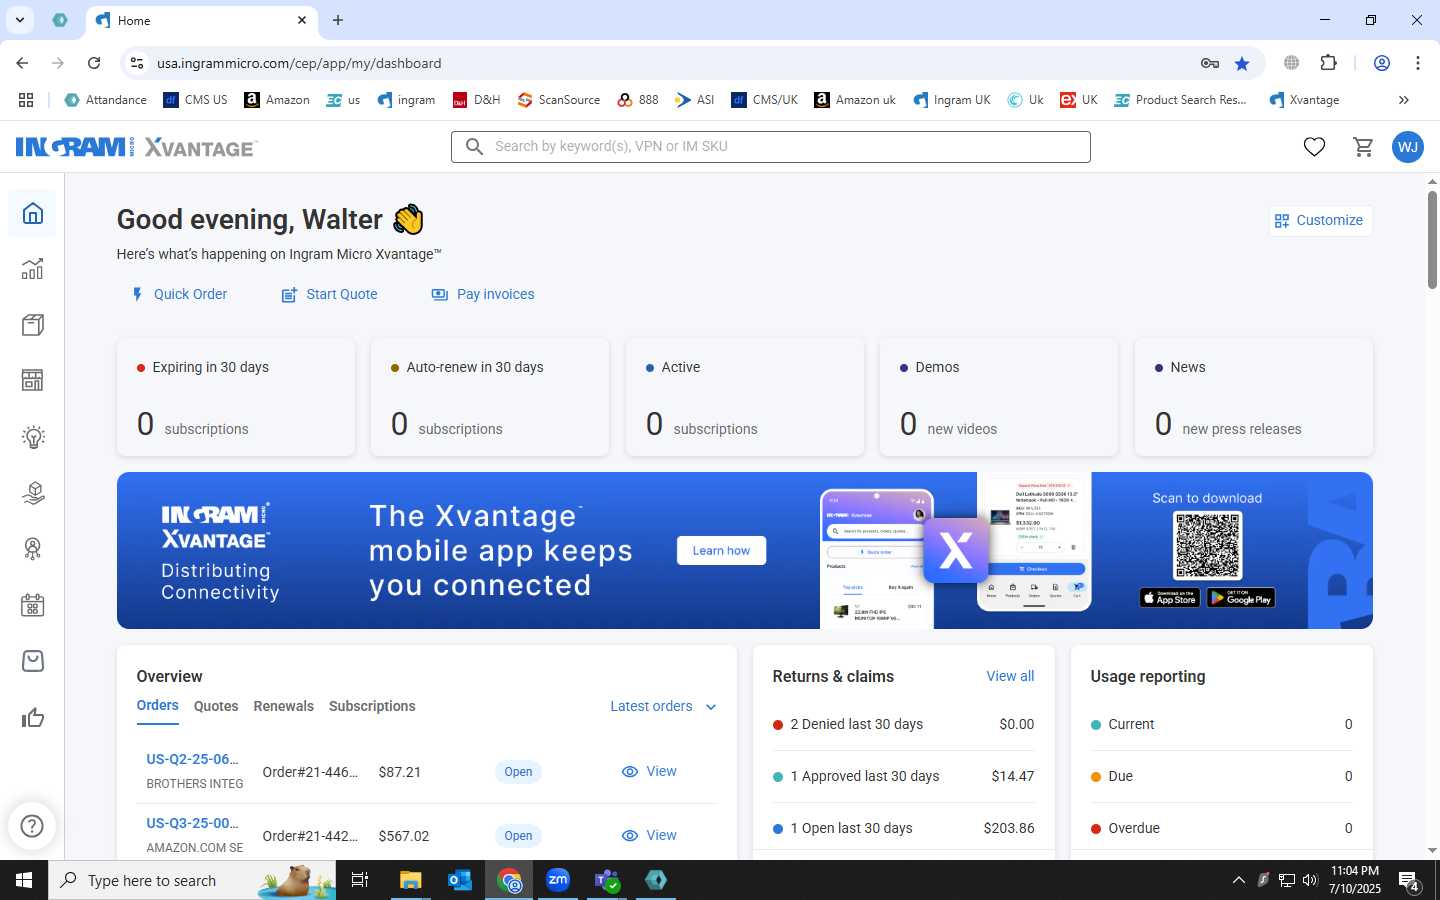
Task: Open the tab search dropdown arrow
Action: tap(19, 20)
